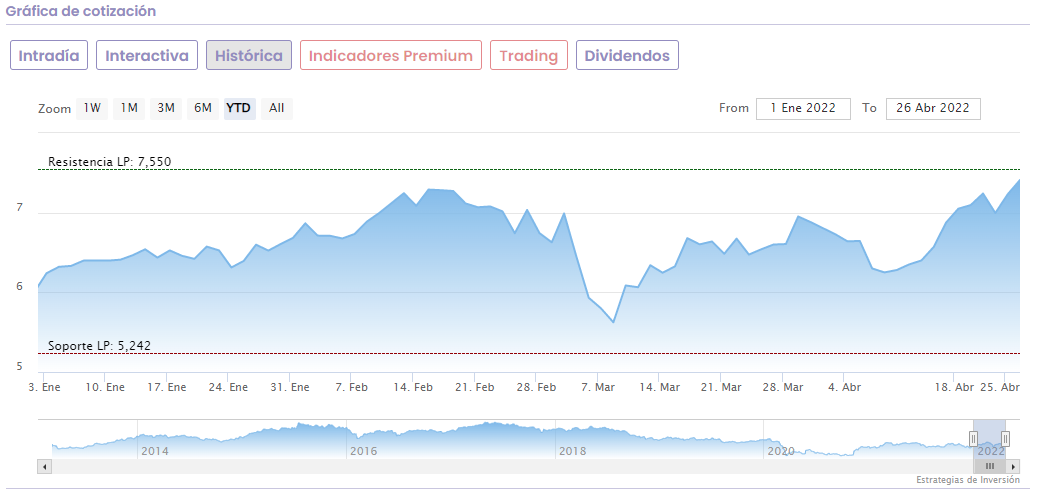The height and width of the screenshot is (497, 1039).
Task: Choose the 6M zoom range
Action: click(x=203, y=108)
